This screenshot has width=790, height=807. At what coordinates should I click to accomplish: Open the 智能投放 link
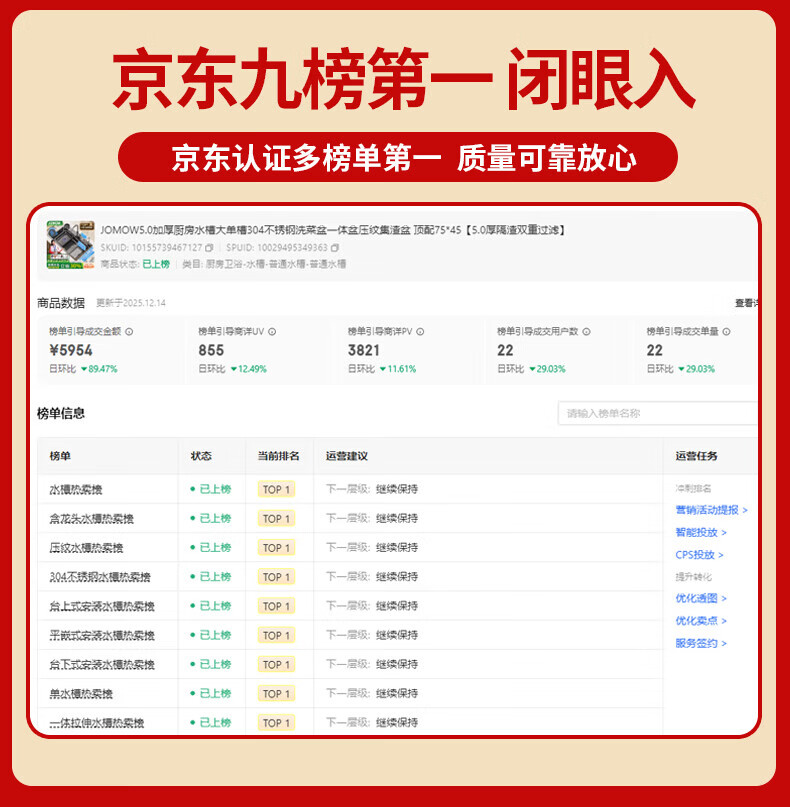point(701,533)
